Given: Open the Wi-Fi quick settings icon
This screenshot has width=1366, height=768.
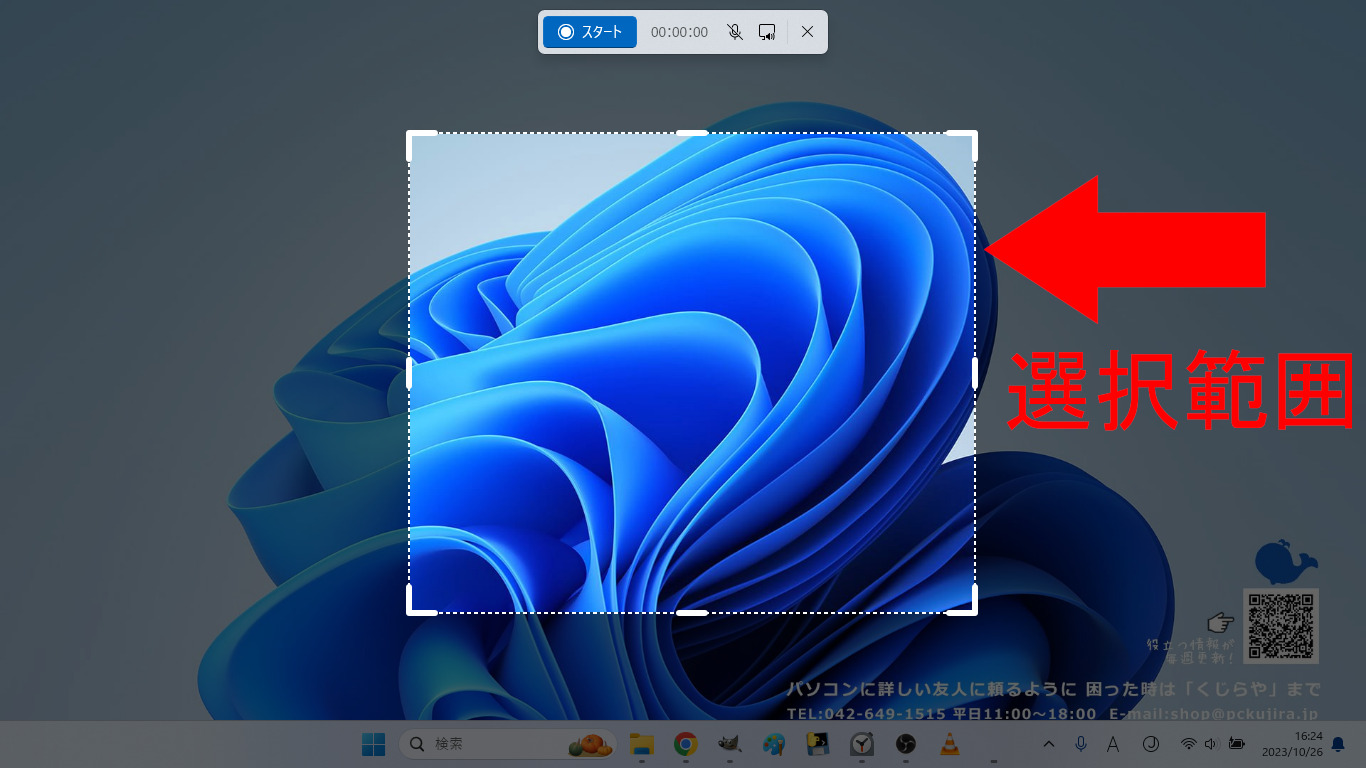Looking at the screenshot, I should pos(1188,744).
